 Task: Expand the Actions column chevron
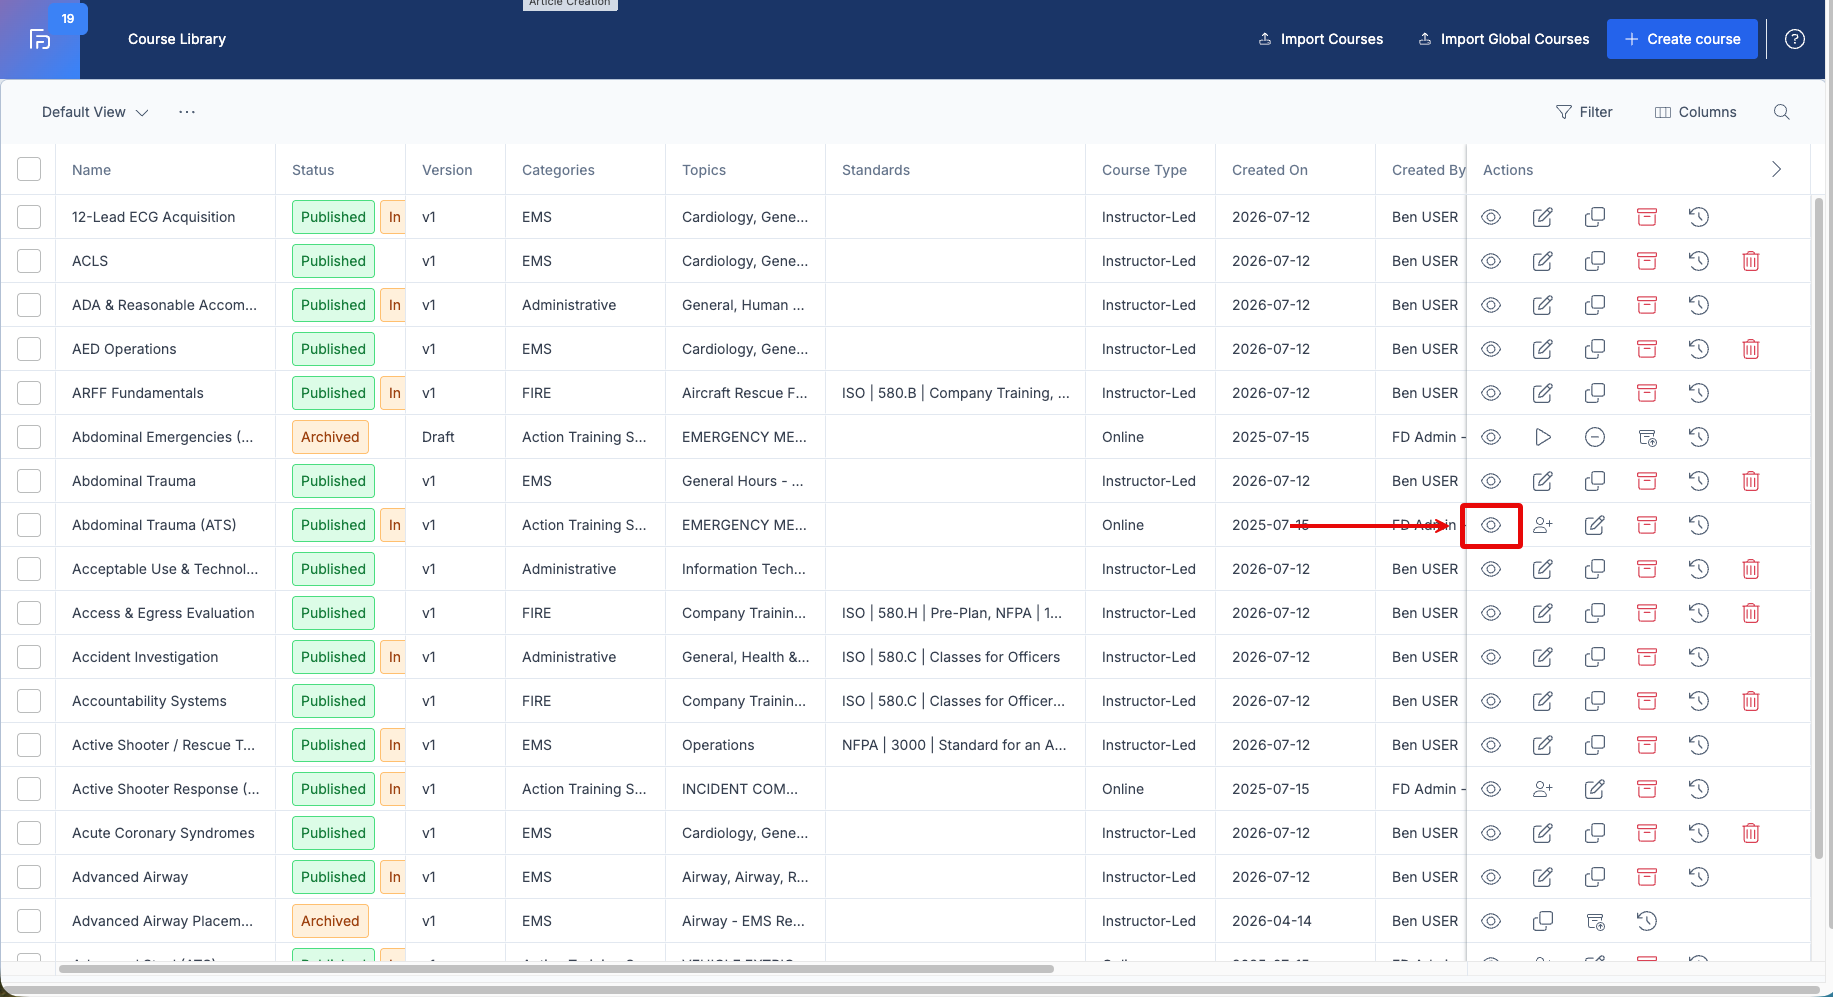coord(1777,169)
